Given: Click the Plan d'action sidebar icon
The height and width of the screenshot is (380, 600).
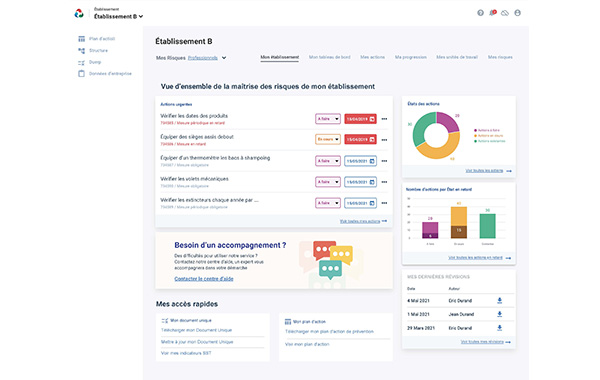Looking at the screenshot, I should click(x=82, y=39).
